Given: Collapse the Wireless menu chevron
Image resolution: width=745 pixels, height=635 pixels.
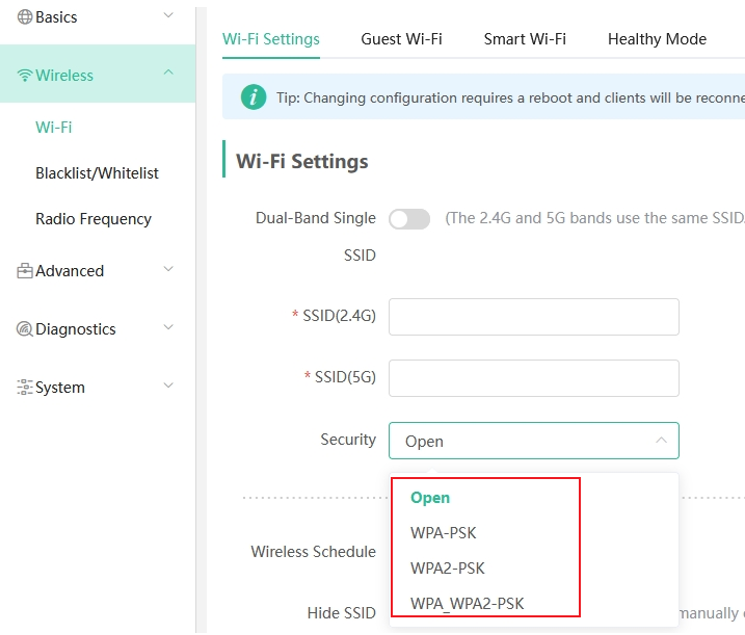Looking at the screenshot, I should coord(168,73).
